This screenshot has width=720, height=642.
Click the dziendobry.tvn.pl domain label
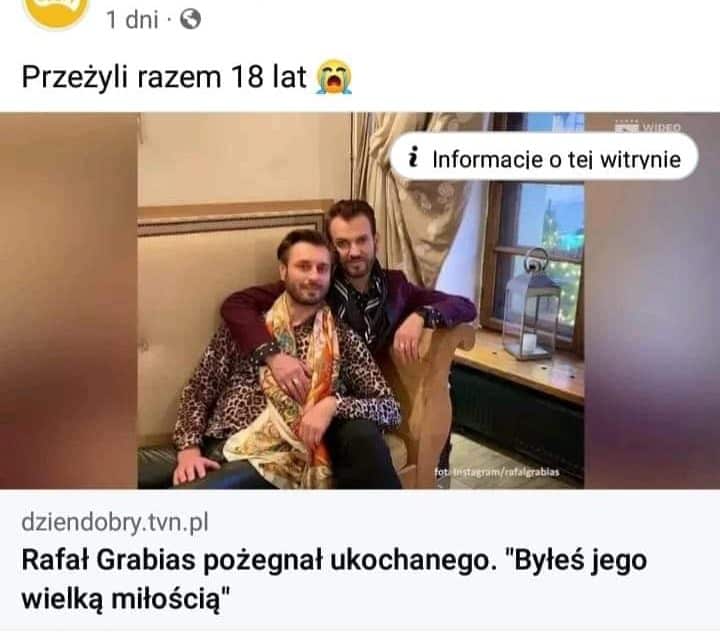click(x=115, y=522)
